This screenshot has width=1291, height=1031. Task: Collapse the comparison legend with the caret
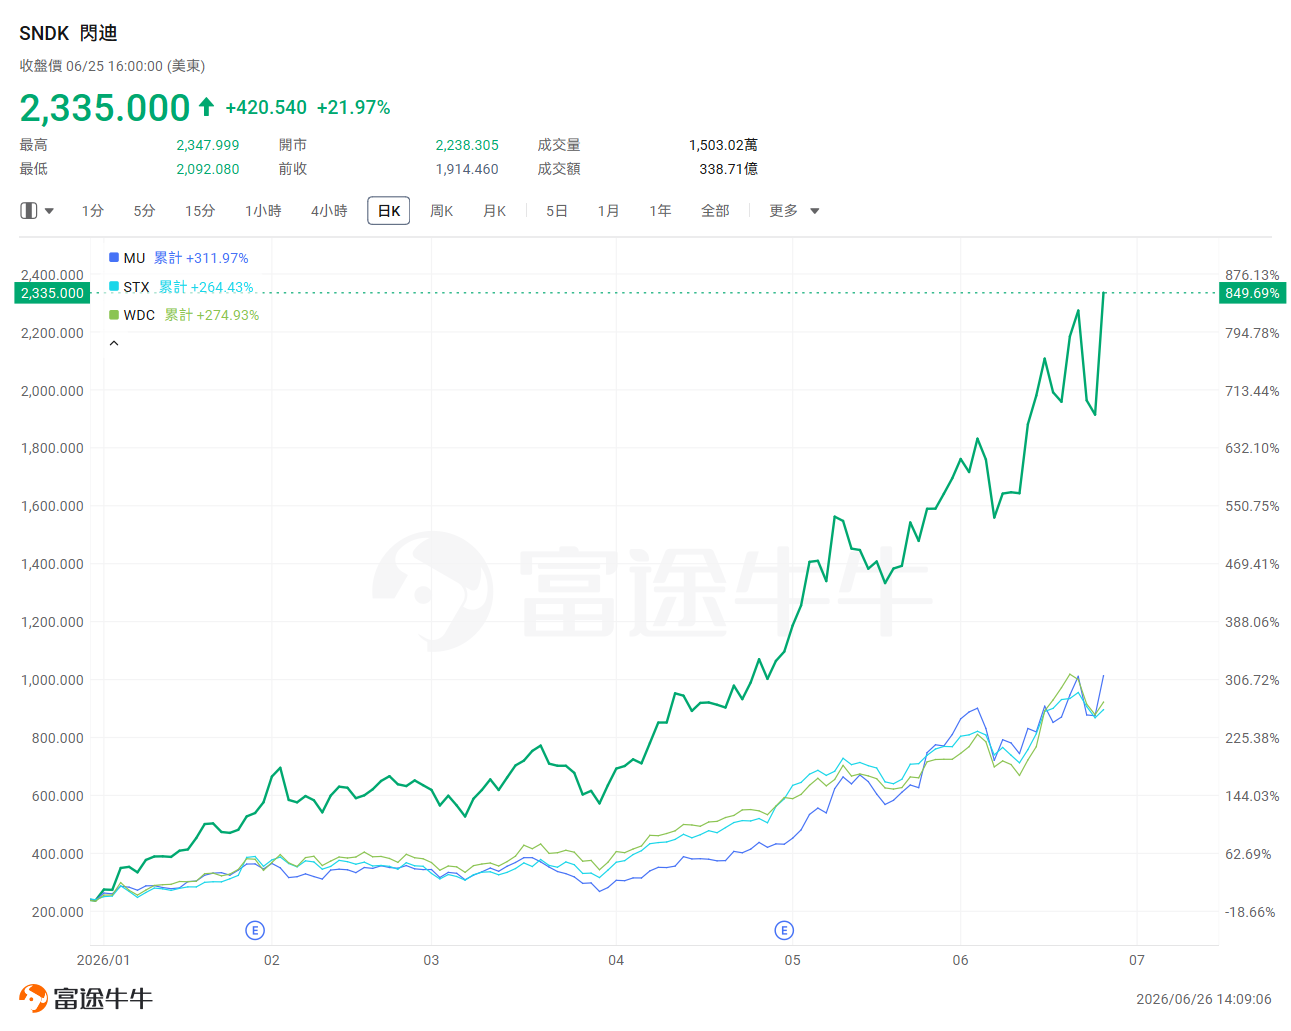114,343
